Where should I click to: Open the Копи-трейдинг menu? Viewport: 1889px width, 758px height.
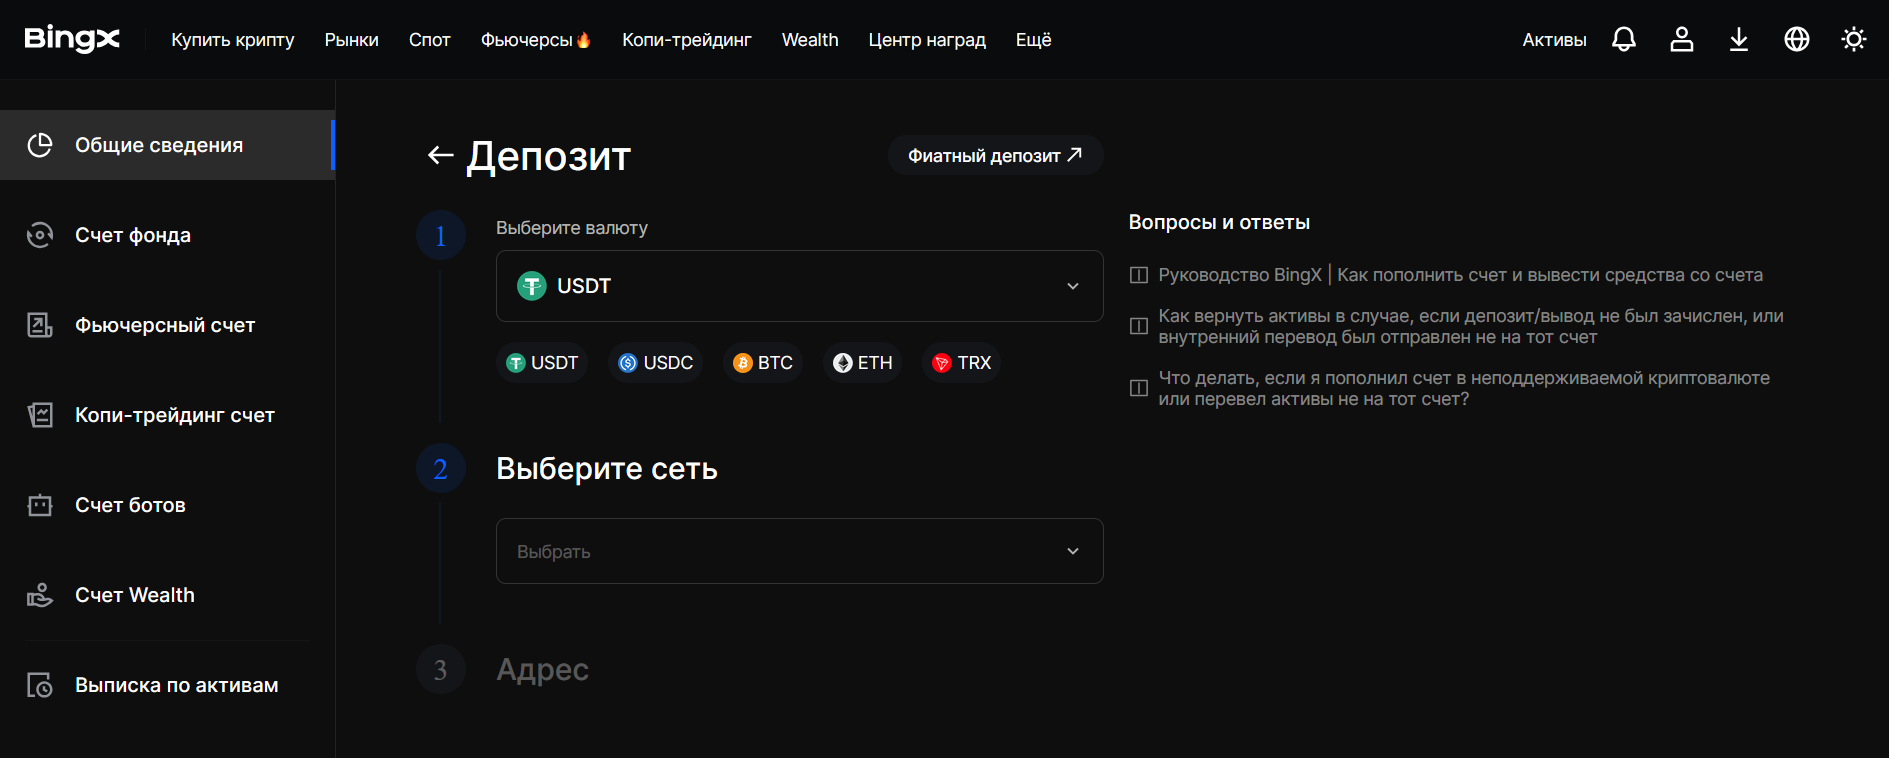pyautogui.click(x=687, y=40)
